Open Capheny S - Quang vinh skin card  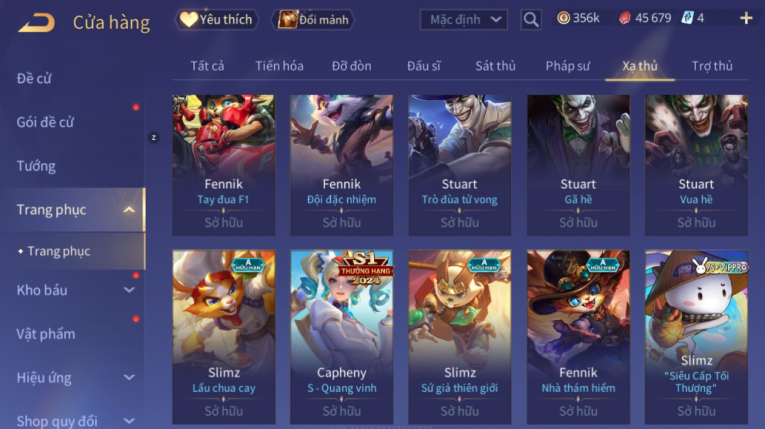[342, 337]
